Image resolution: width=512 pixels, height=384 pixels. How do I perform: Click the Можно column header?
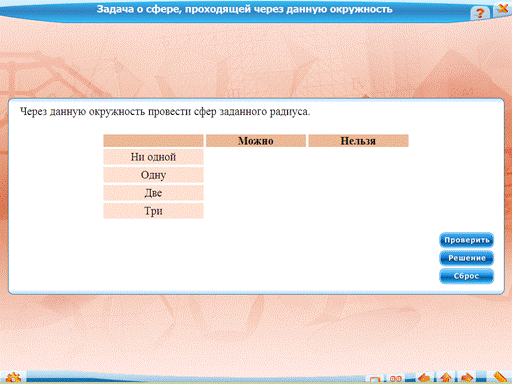[256, 141]
